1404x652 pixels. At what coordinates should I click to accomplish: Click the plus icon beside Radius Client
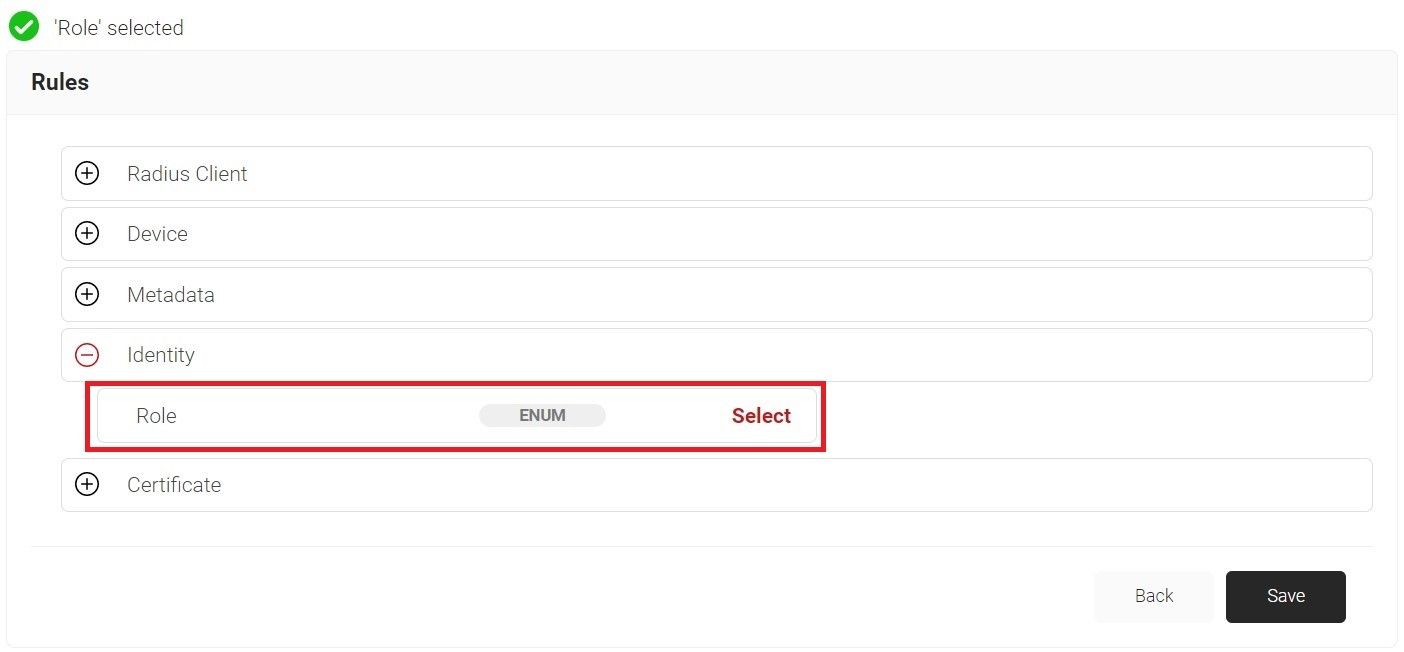pyautogui.click(x=88, y=174)
